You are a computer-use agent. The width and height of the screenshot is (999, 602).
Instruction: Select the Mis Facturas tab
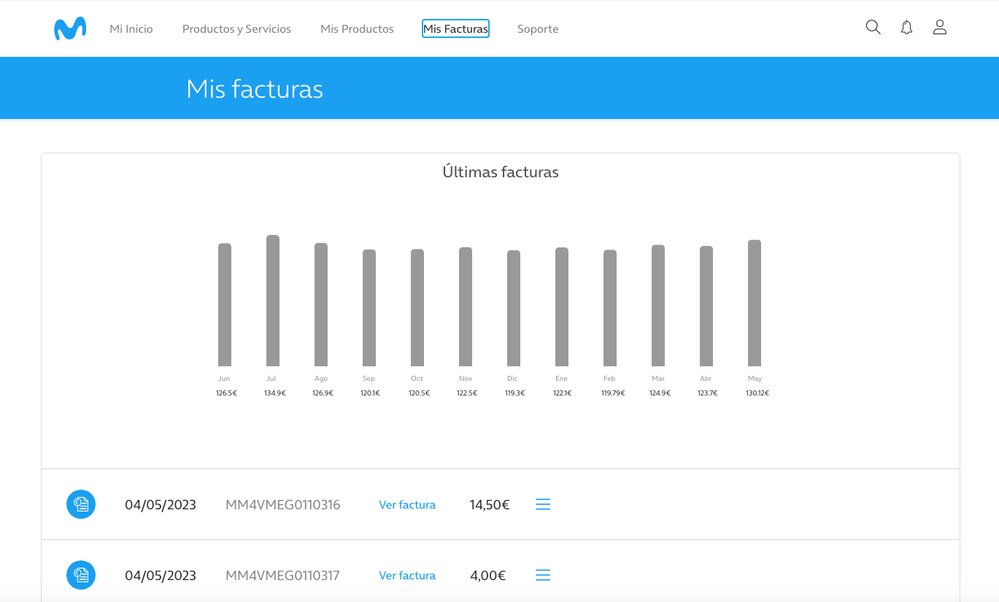tap(456, 29)
